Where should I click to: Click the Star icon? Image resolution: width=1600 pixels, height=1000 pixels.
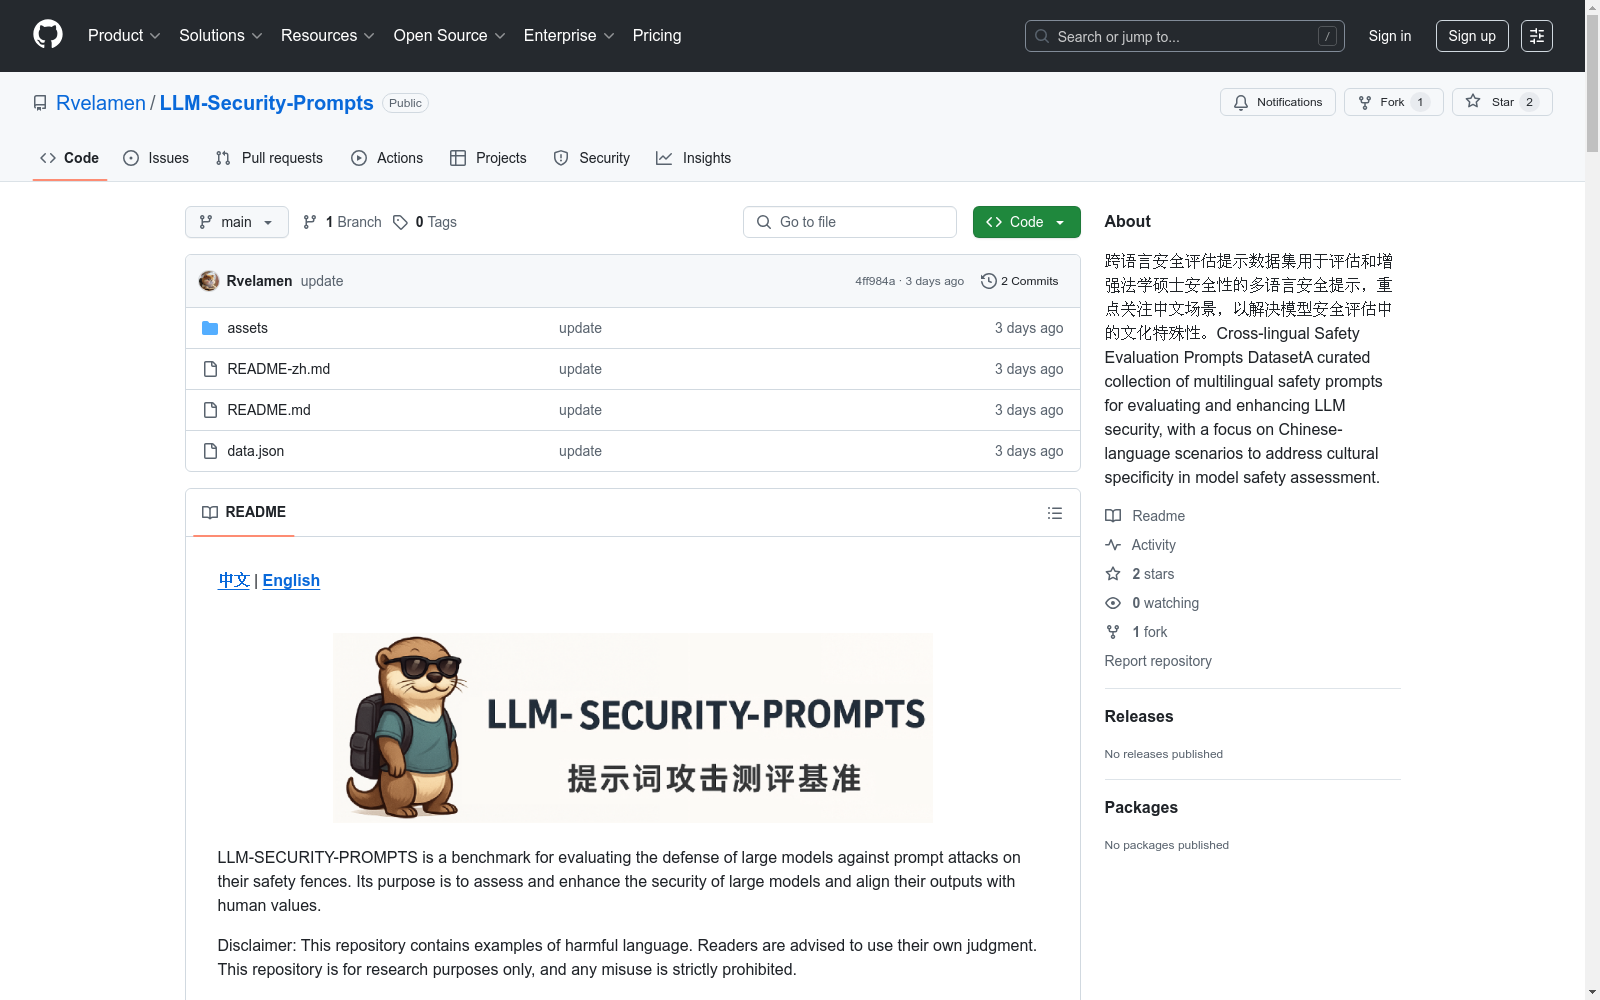point(1473,101)
